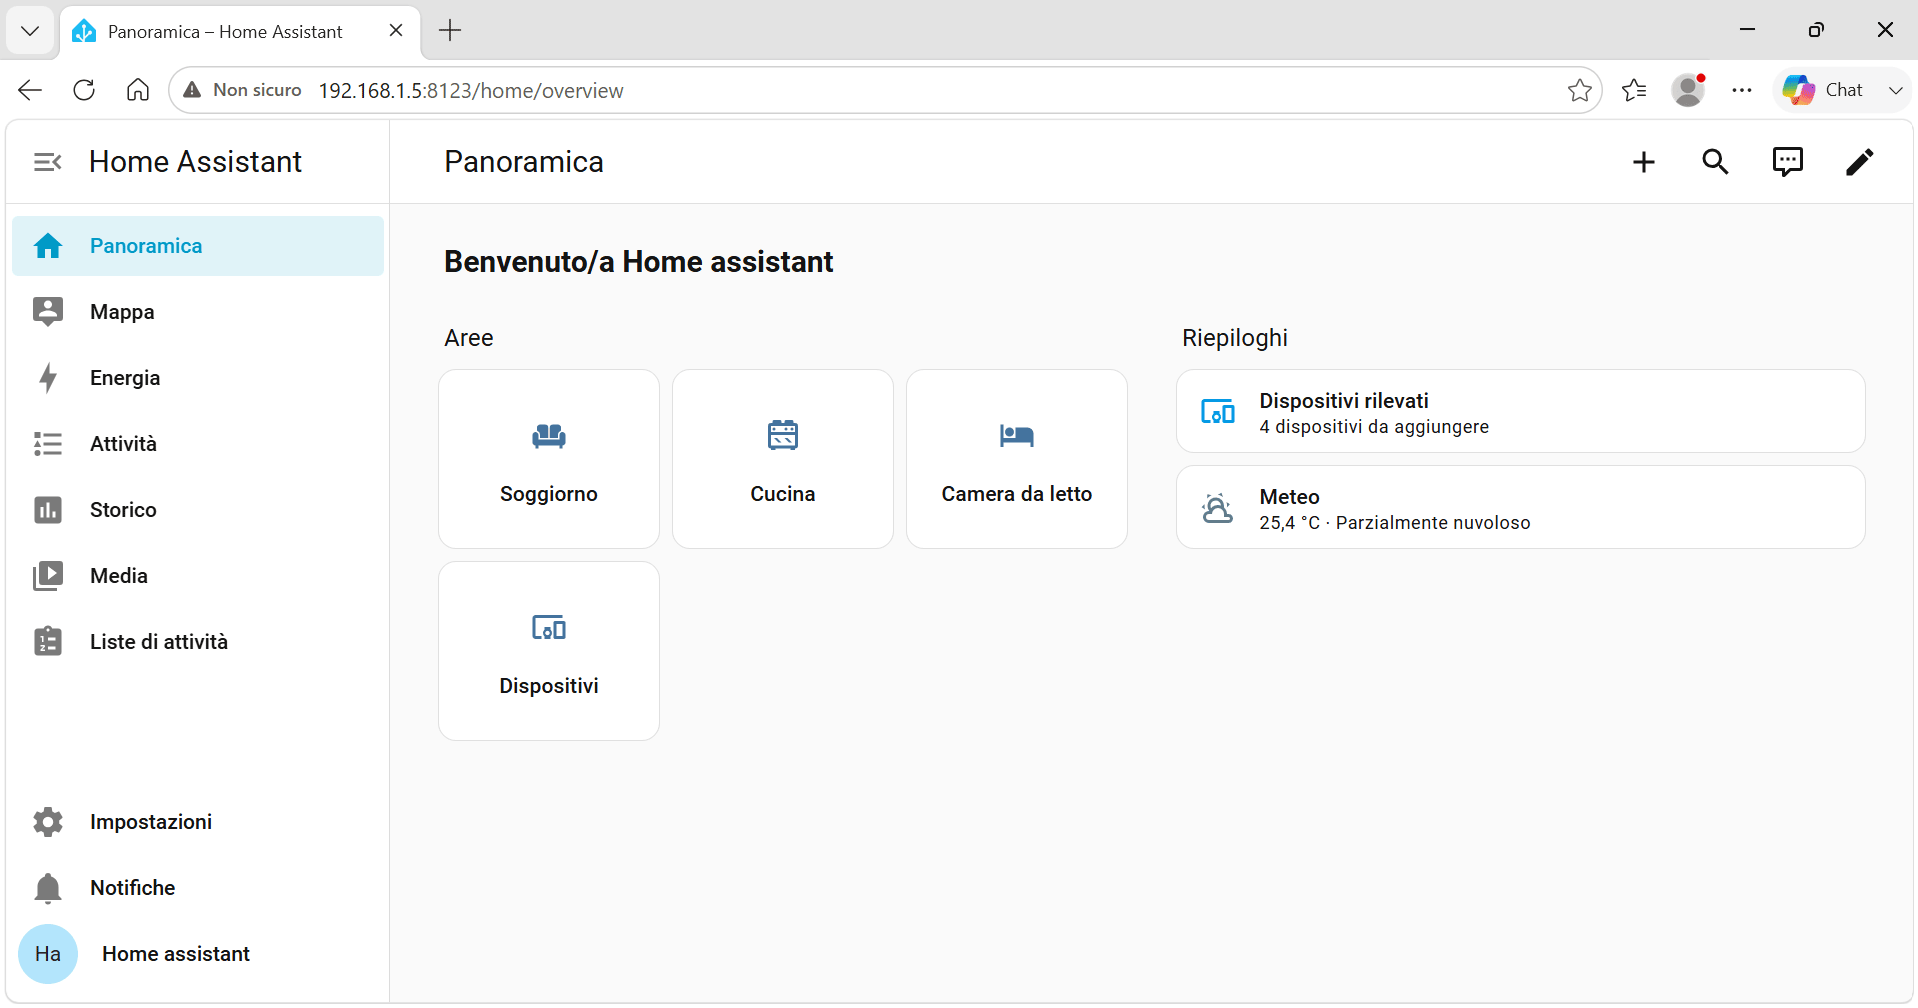Open Media browser in sidebar
1918x1008 pixels.
tap(198, 576)
